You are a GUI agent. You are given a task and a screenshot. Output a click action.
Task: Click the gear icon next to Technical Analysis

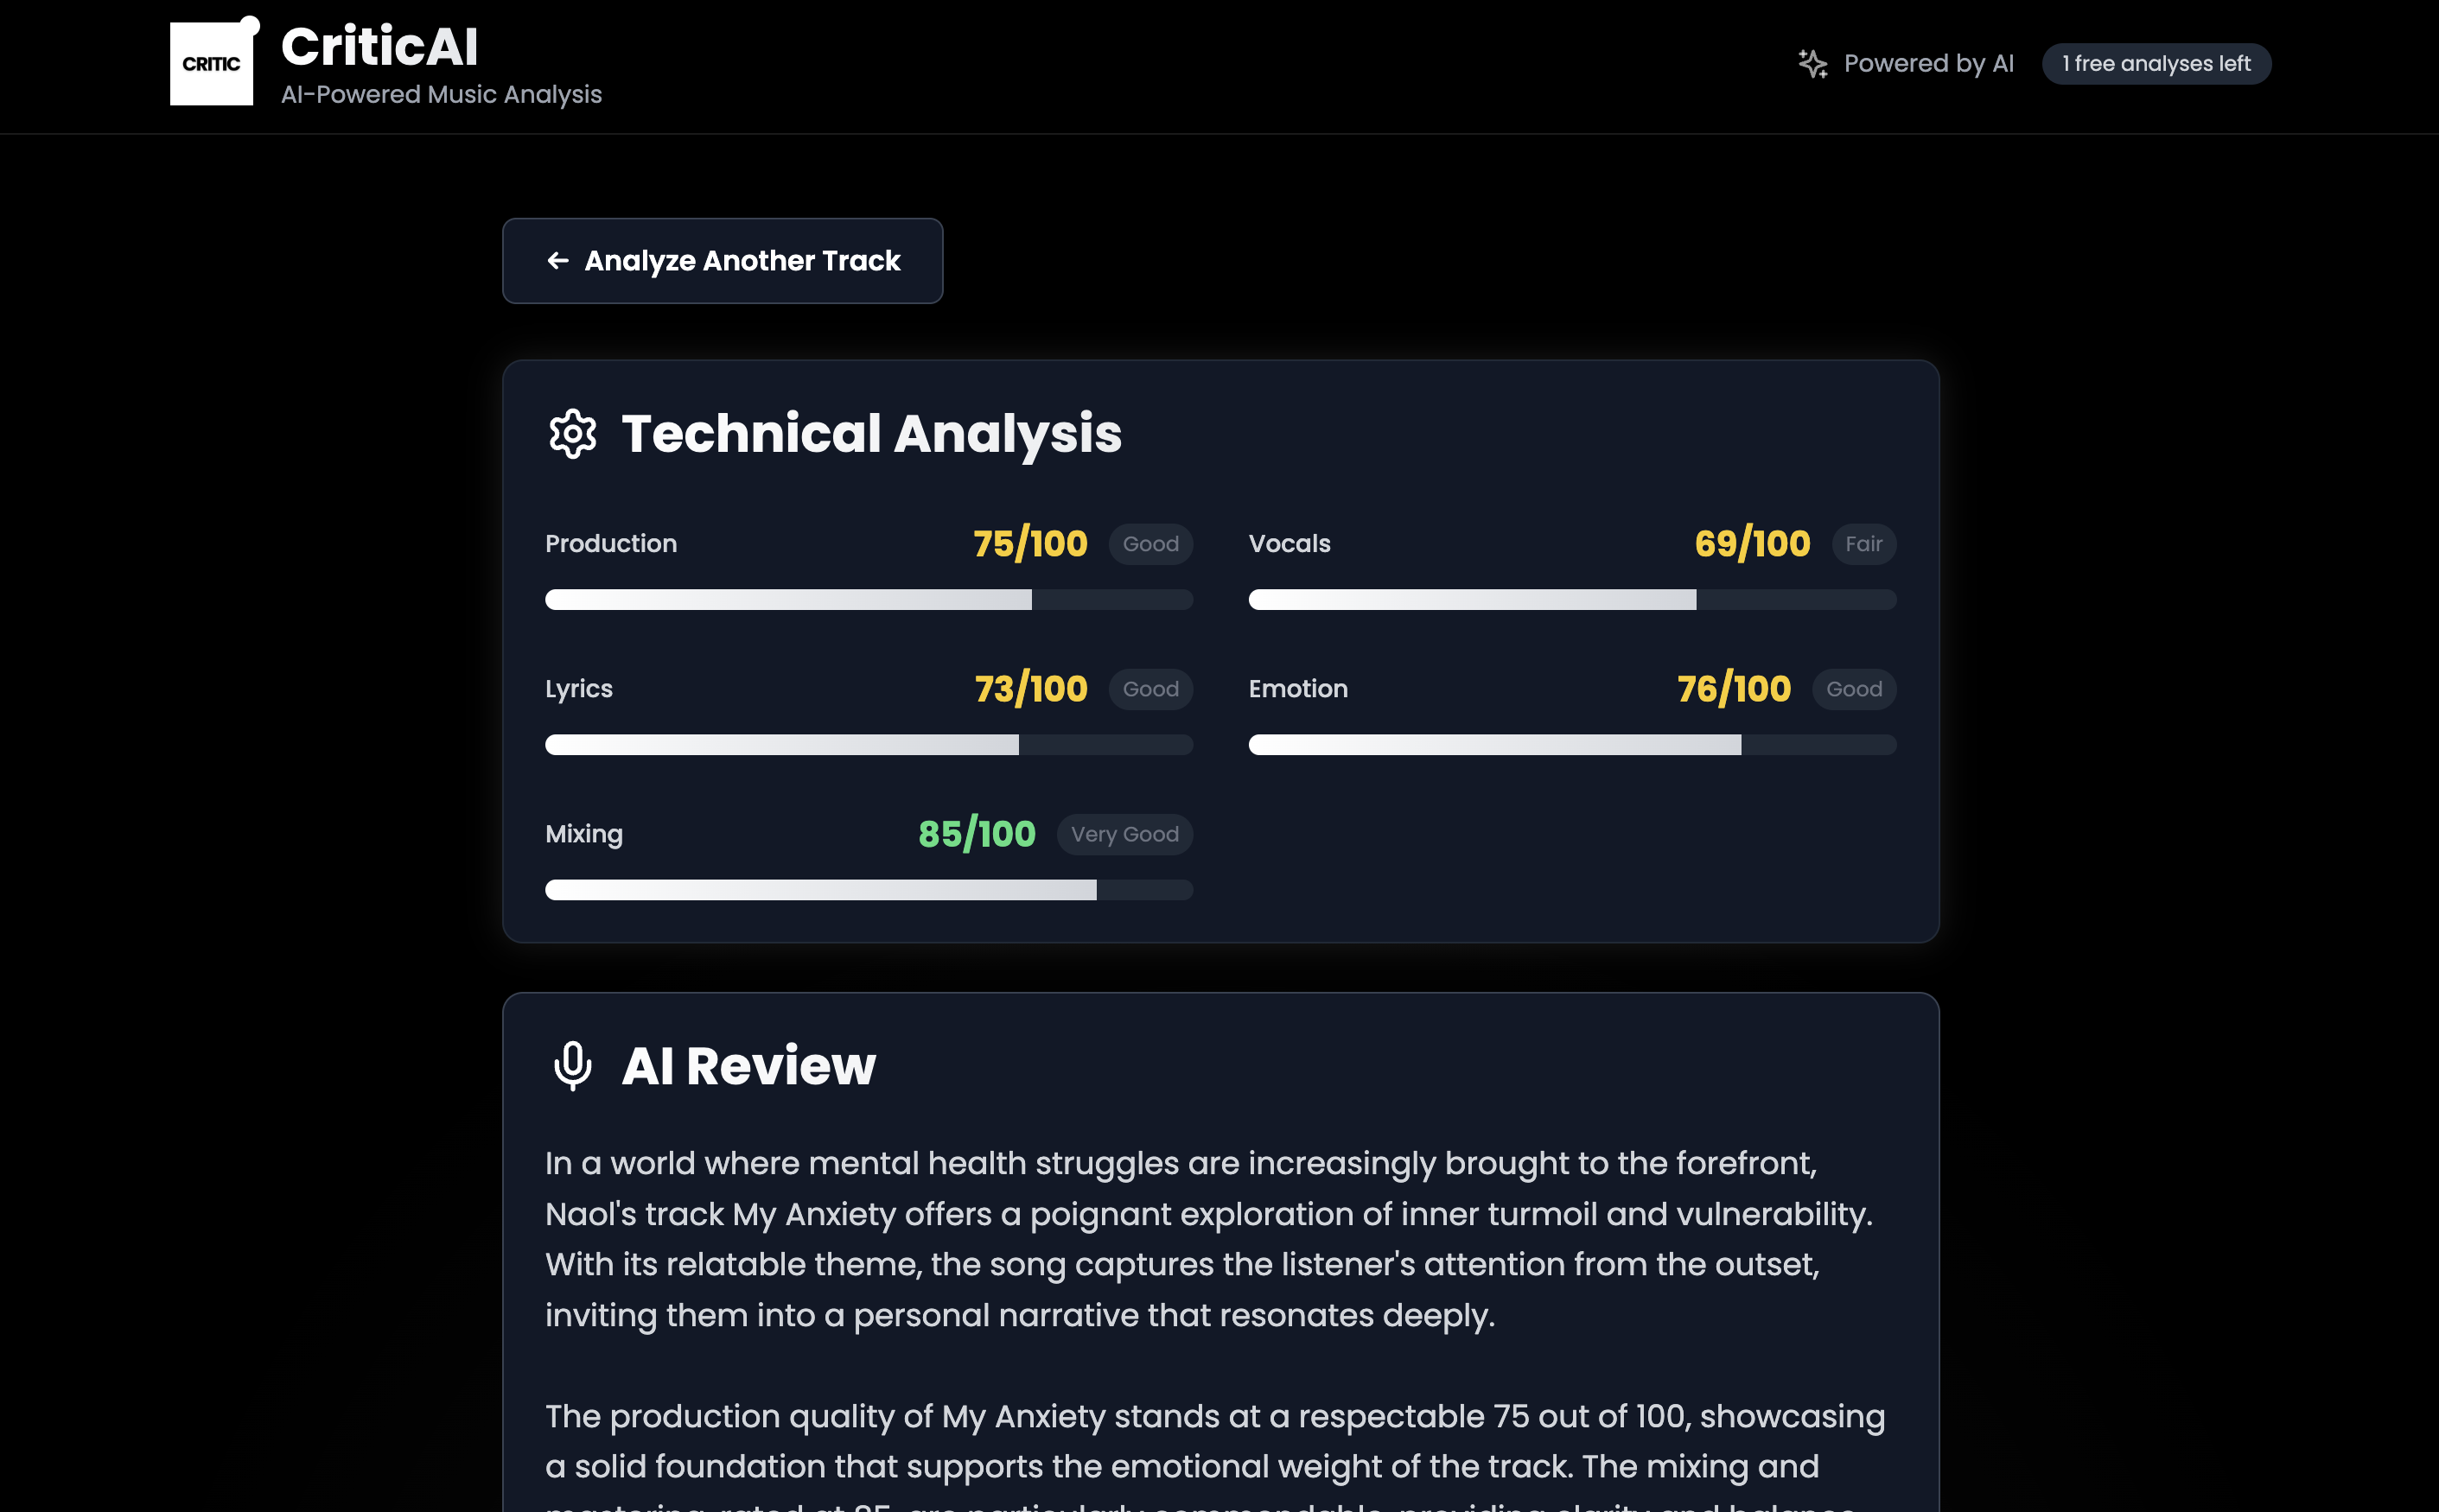573,434
